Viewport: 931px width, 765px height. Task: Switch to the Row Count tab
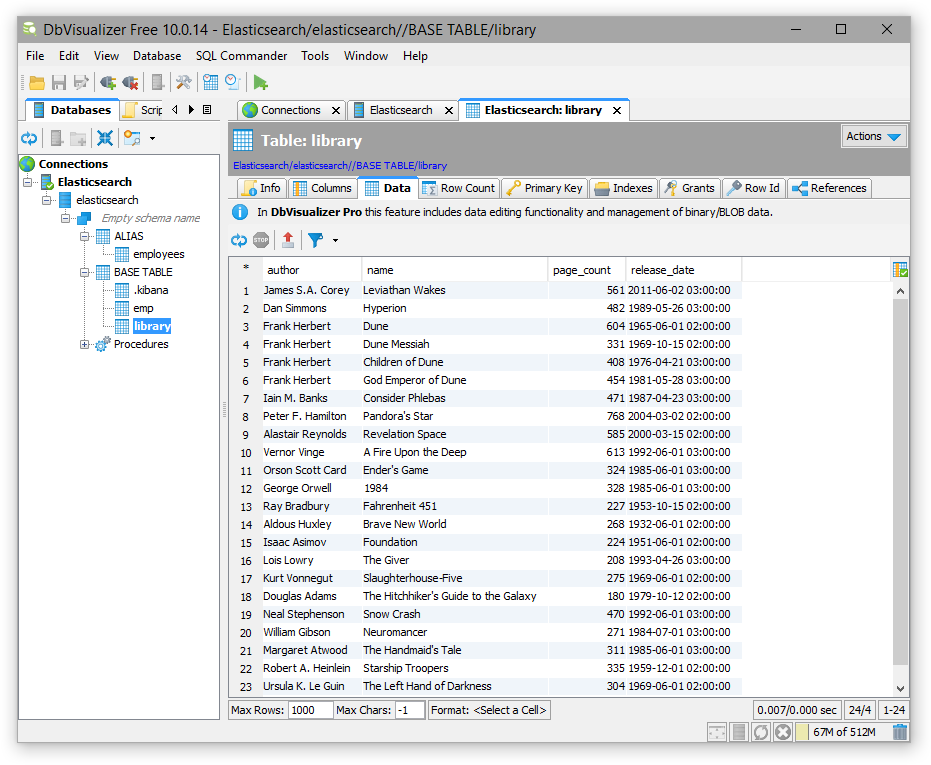tap(458, 188)
